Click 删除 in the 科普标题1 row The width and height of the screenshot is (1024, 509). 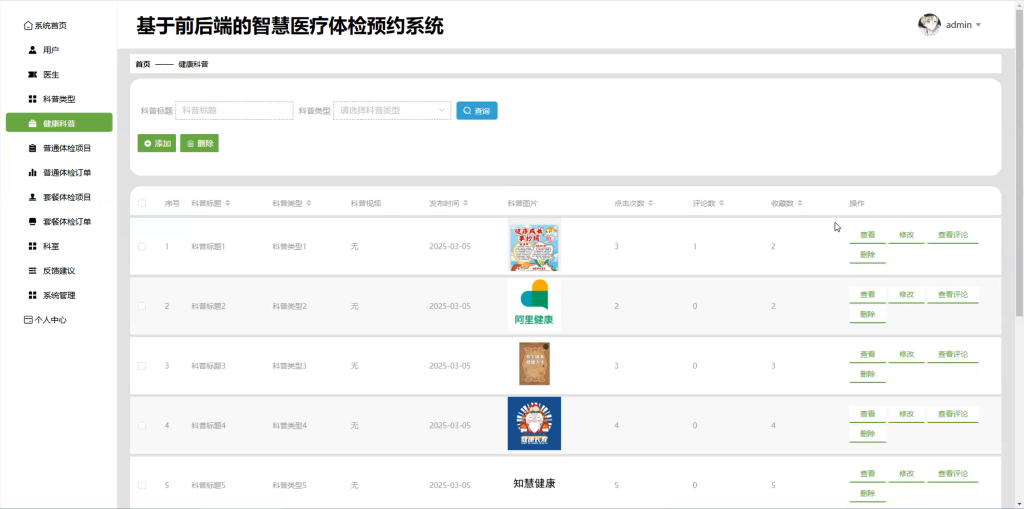tap(867, 255)
